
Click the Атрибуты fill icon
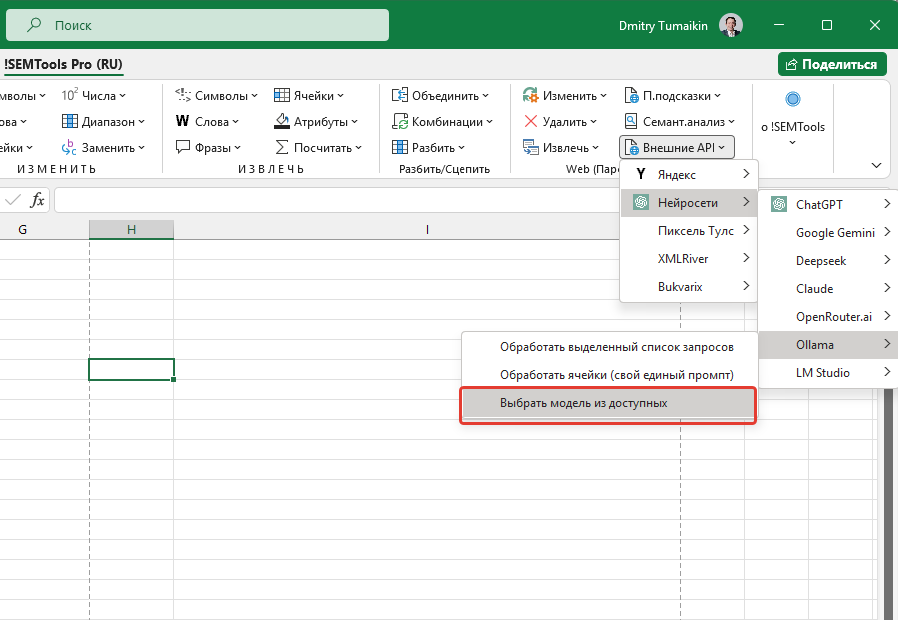point(282,121)
